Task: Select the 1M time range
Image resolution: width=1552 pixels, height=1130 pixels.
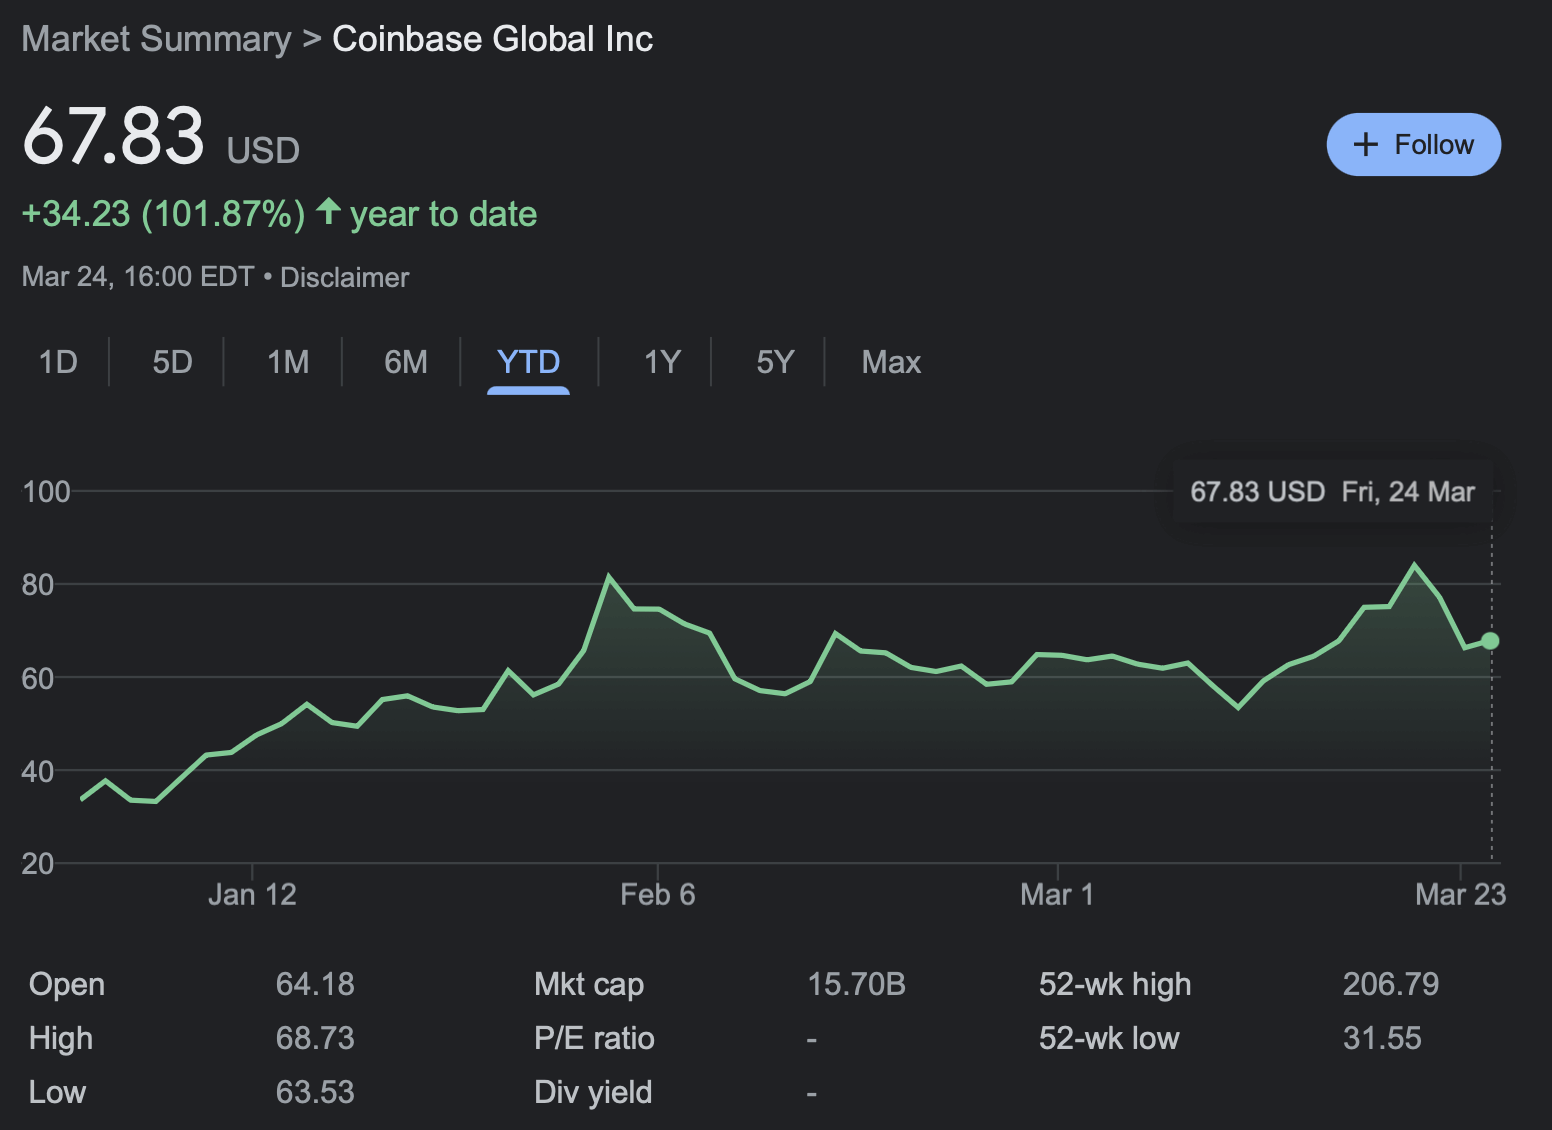Action: [x=288, y=362]
